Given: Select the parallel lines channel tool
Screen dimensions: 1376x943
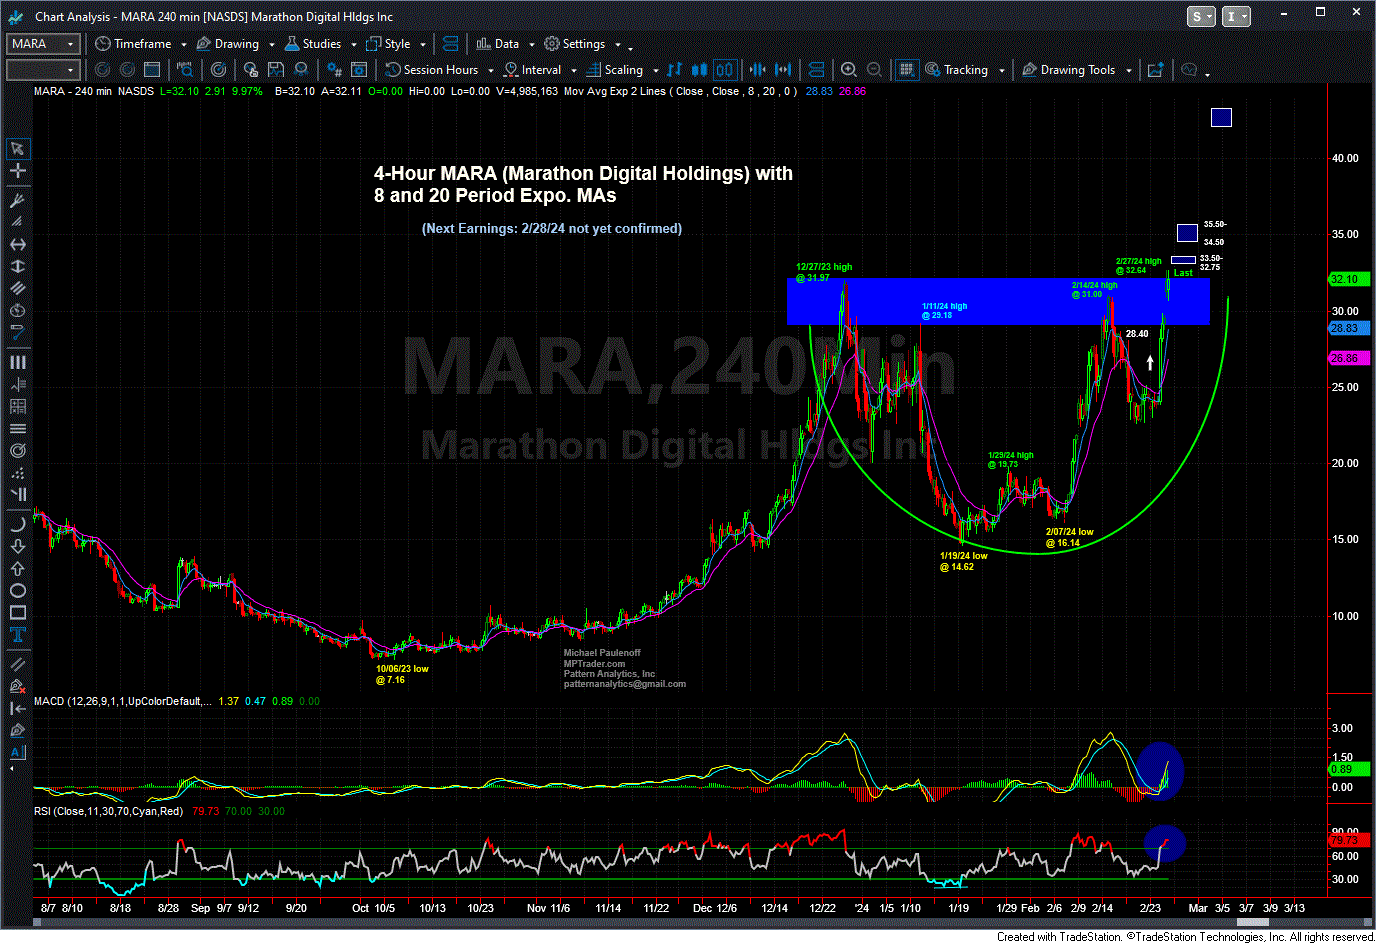Looking at the screenshot, I should (x=17, y=288).
